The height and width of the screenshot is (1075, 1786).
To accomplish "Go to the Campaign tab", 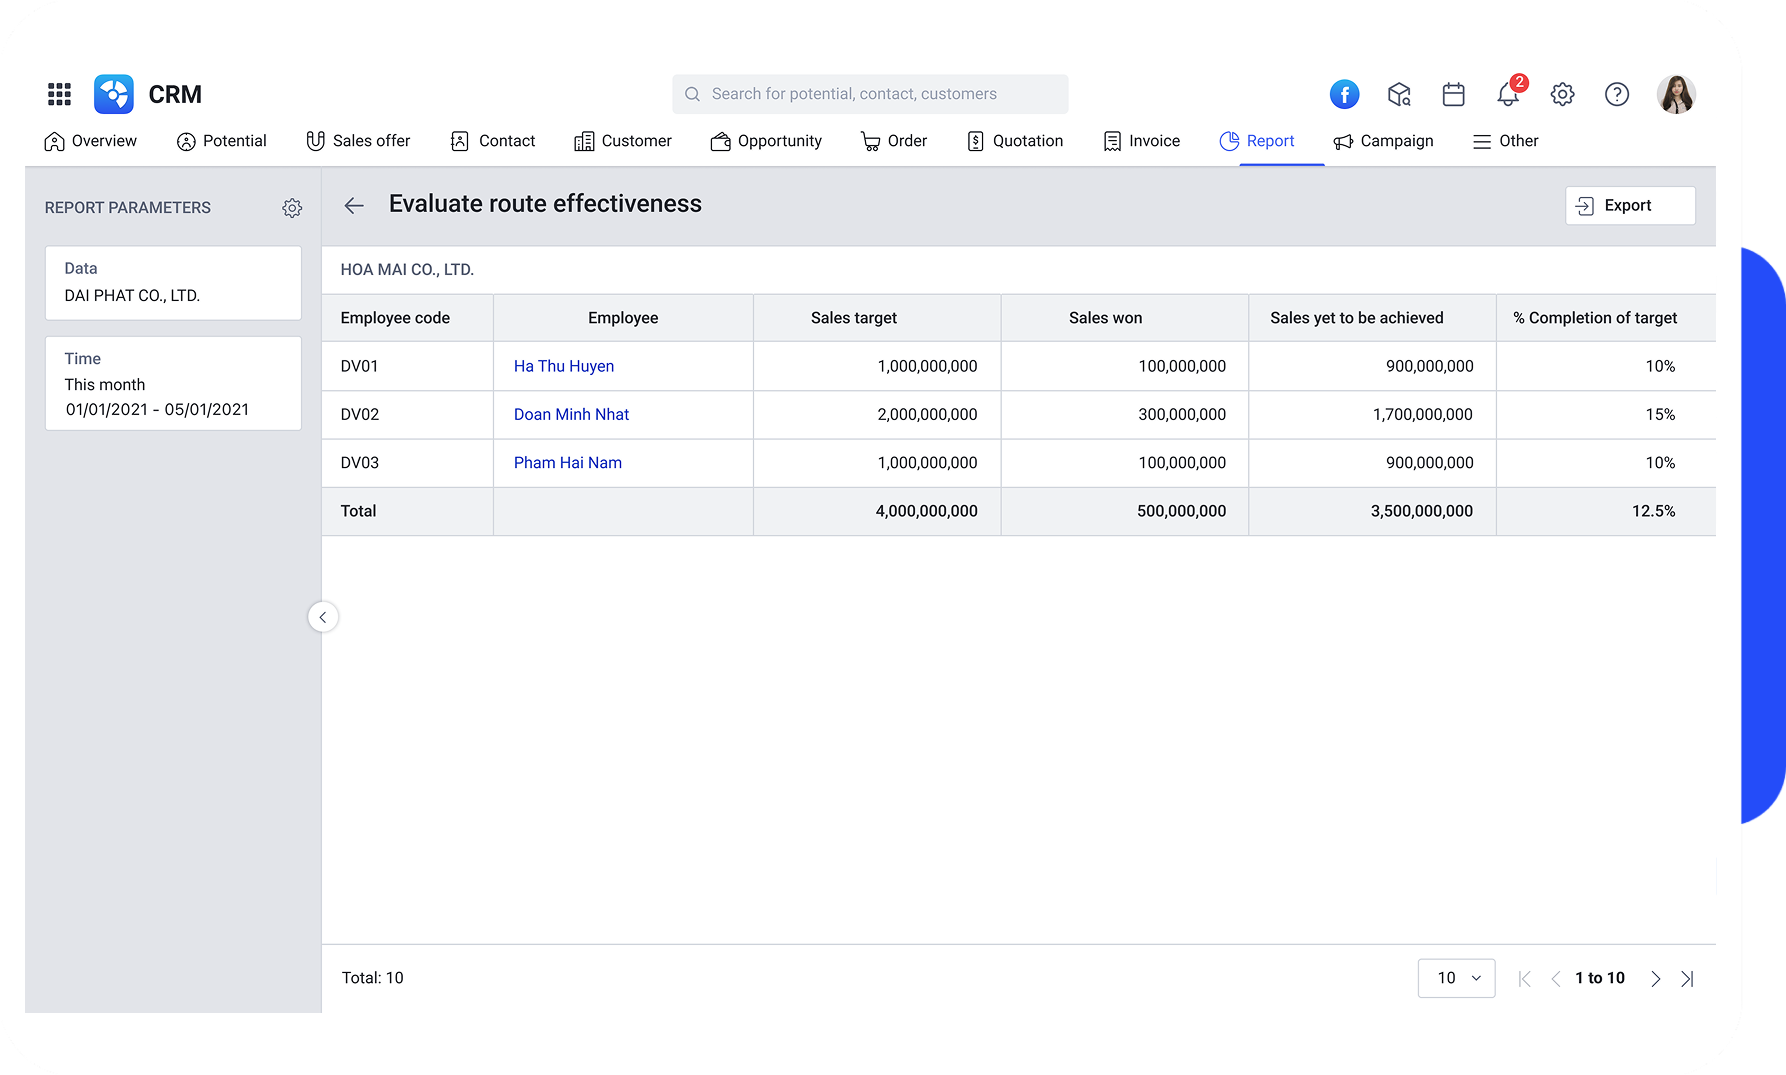I will point(1383,140).
